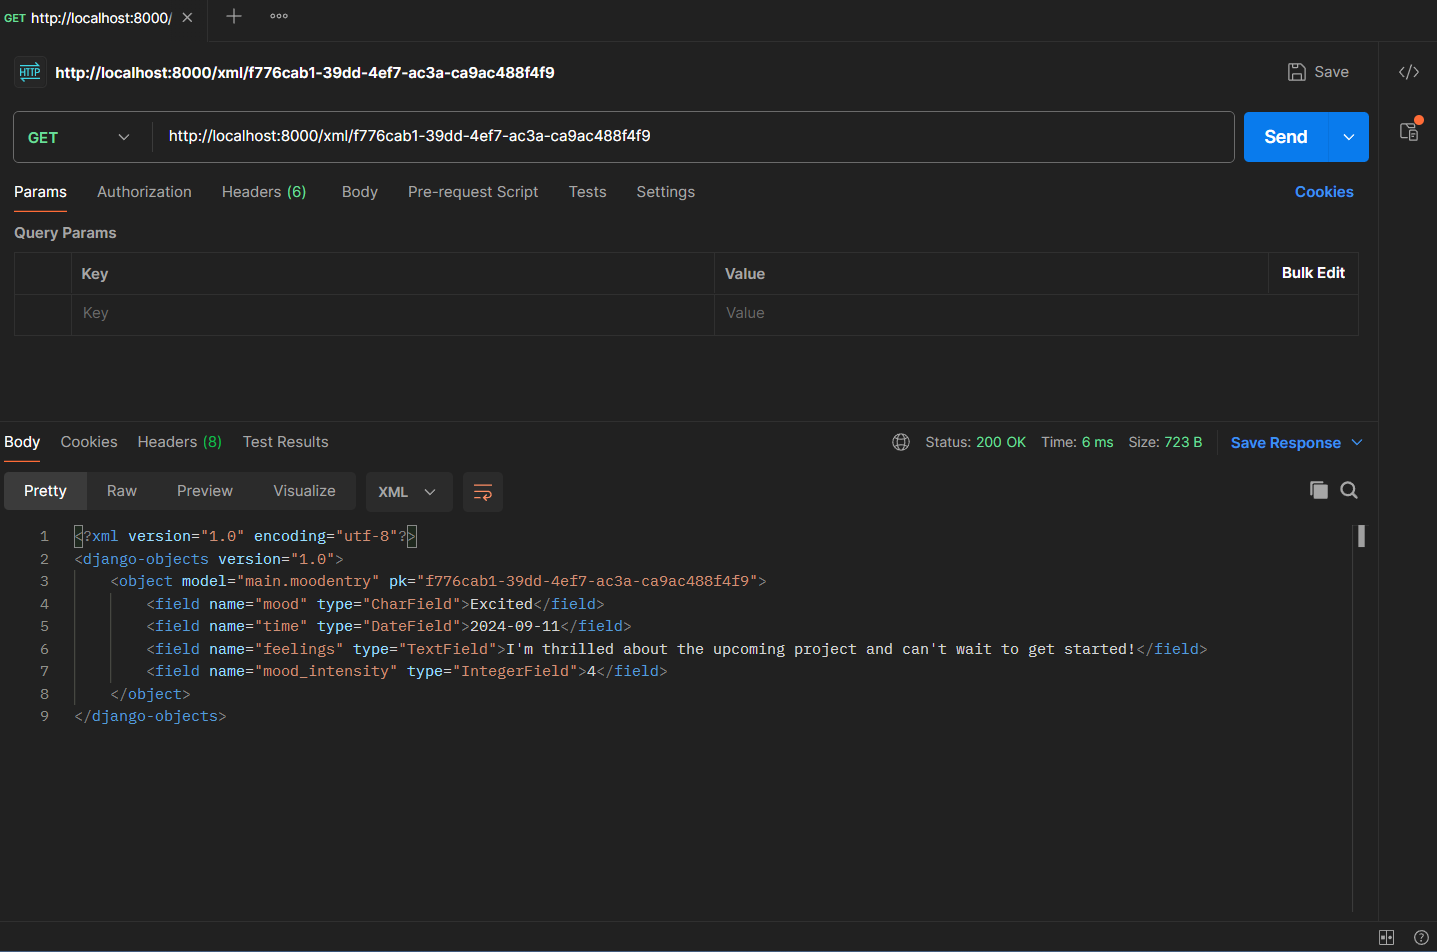Click line 1 xml version declaration
Viewport: 1437px width, 952px height.
point(245,537)
